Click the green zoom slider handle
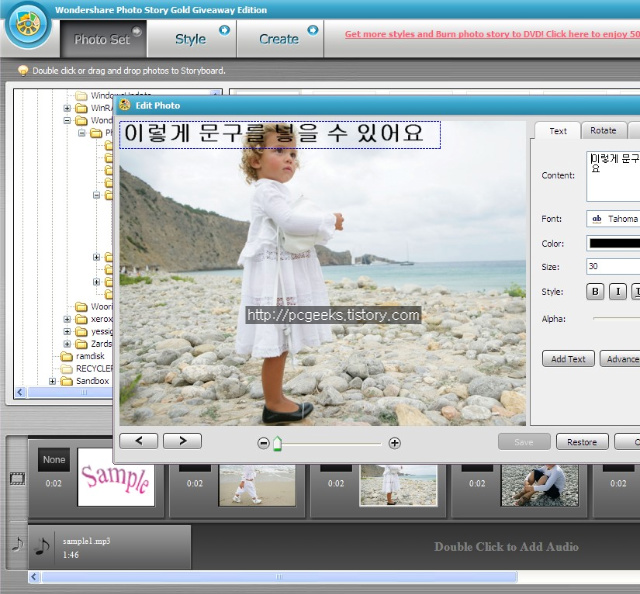The width and height of the screenshot is (640, 594). tap(277, 443)
